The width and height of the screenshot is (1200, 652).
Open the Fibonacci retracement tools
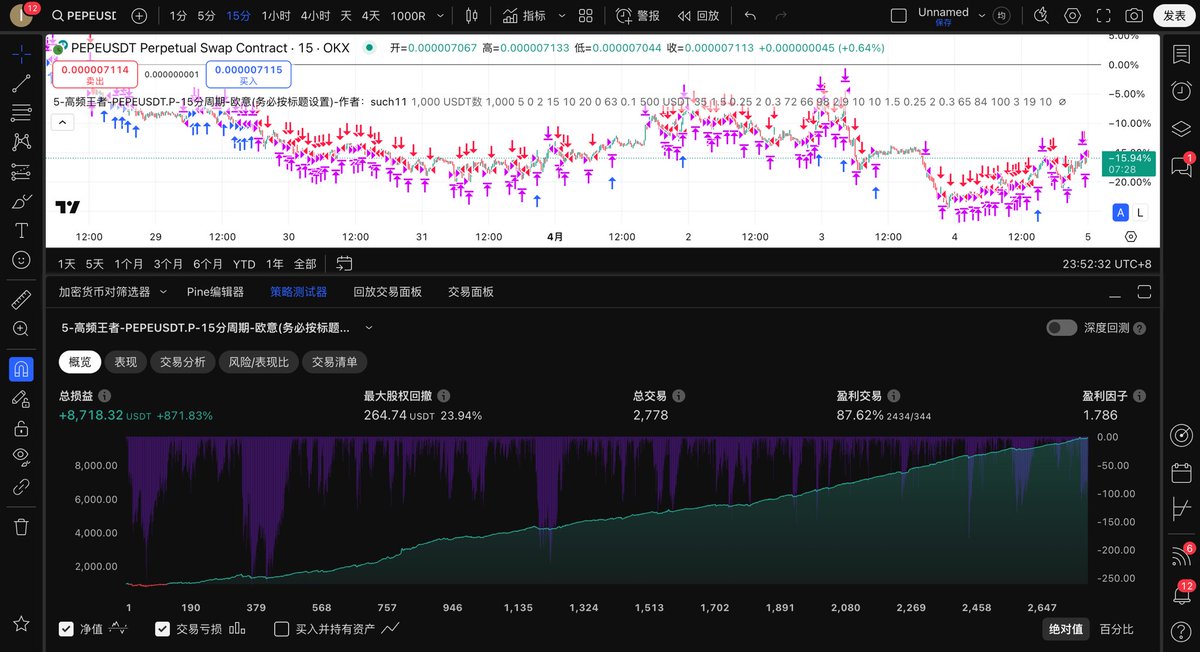click(21, 112)
